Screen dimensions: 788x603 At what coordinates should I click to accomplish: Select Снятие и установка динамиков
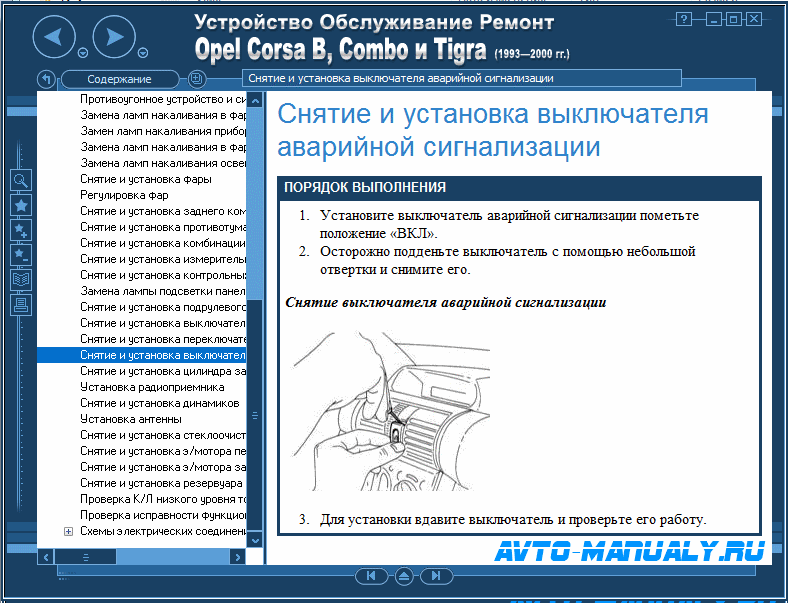[x=160, y=403]
